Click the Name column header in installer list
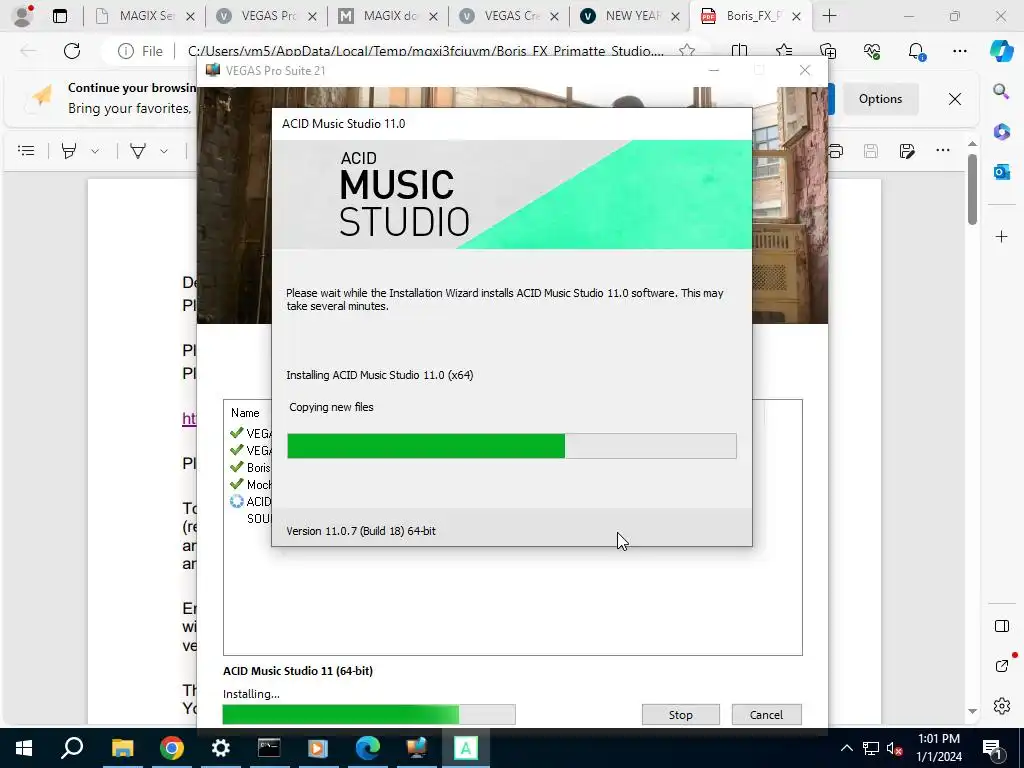This screenshot has height=768, width=1024. (245, 413)
